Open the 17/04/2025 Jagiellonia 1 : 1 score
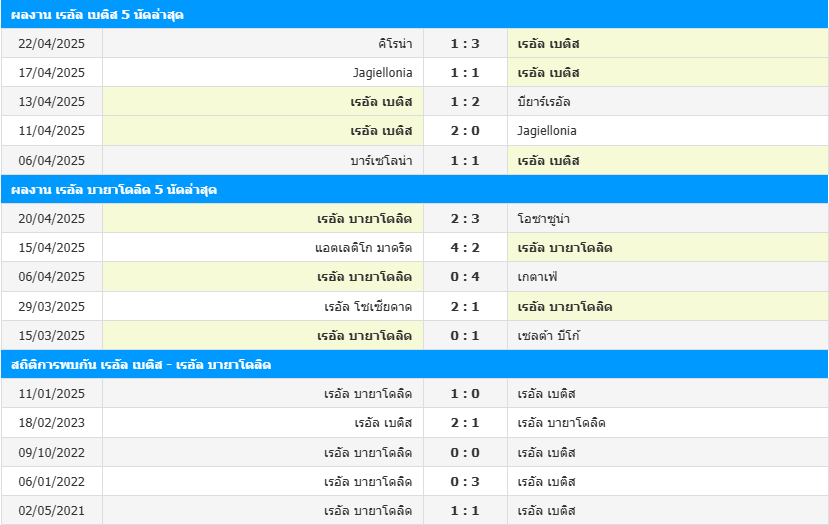 465,73
